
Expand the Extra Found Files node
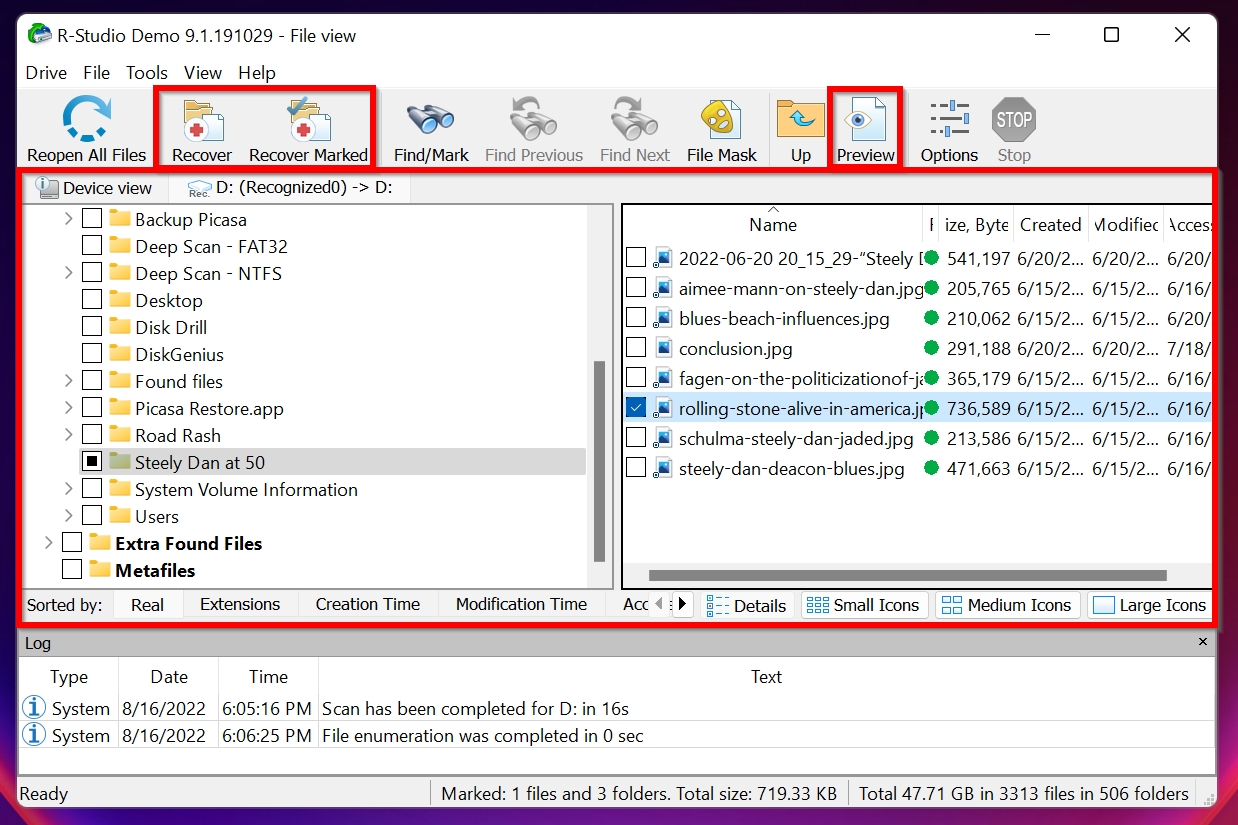[x=48, y=543]
